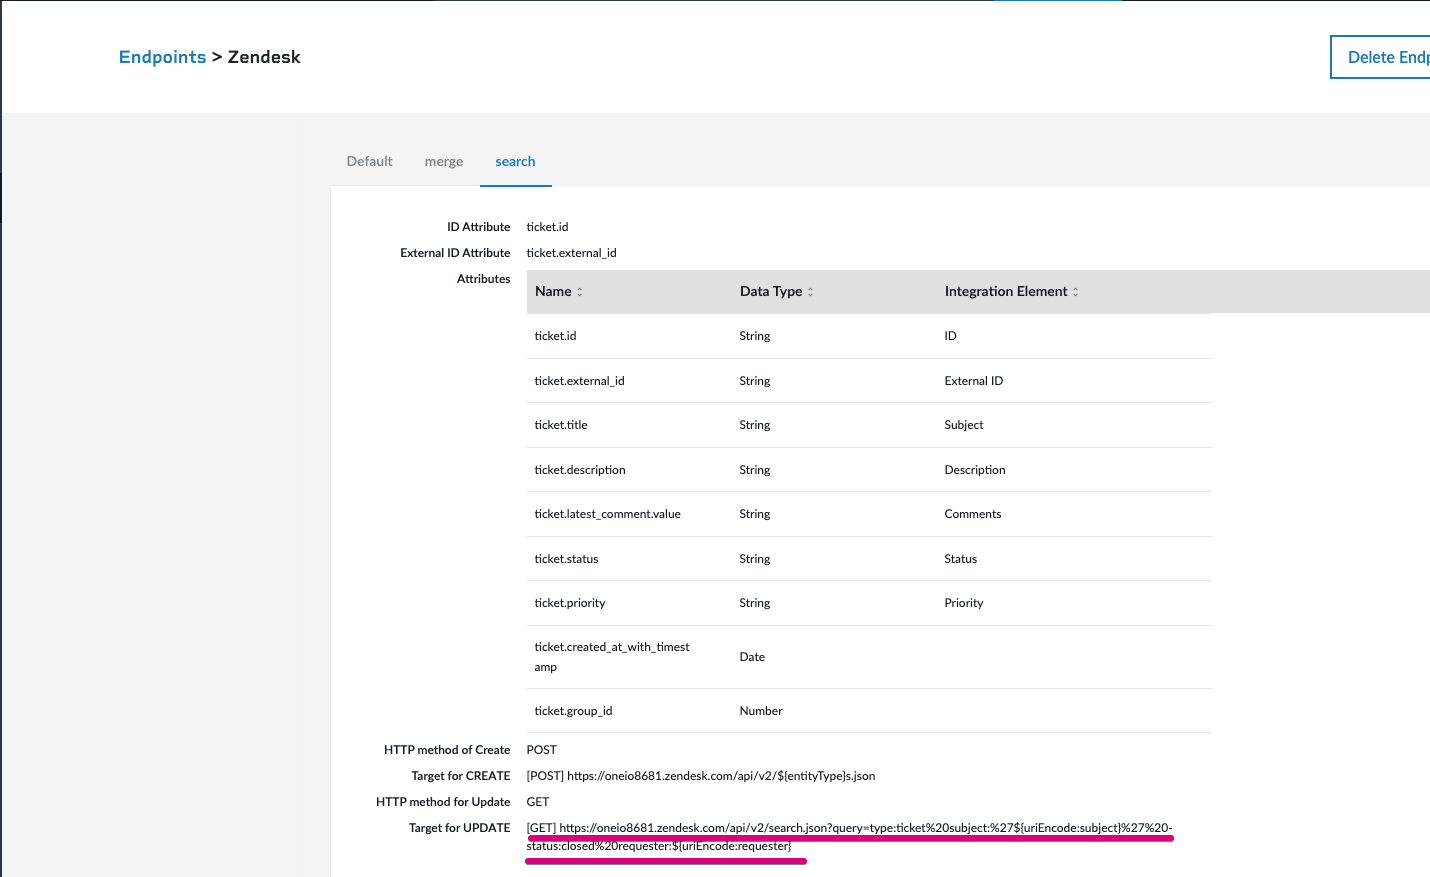
Task: Sort by Data Type column arrow icon
Action: (810, 292)
